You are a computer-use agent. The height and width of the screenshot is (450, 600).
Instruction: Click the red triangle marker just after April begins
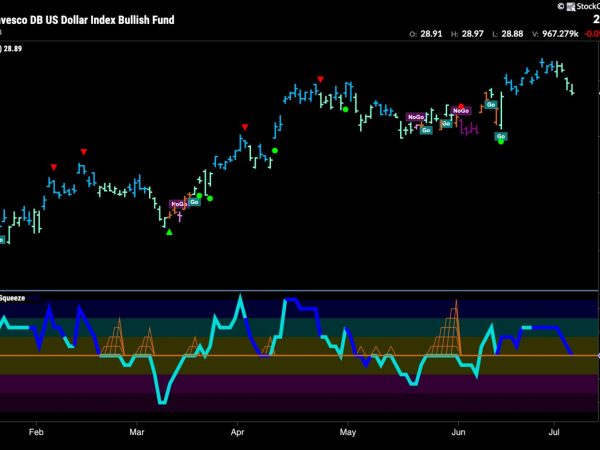pyautogui.click(x=245, y=127)
